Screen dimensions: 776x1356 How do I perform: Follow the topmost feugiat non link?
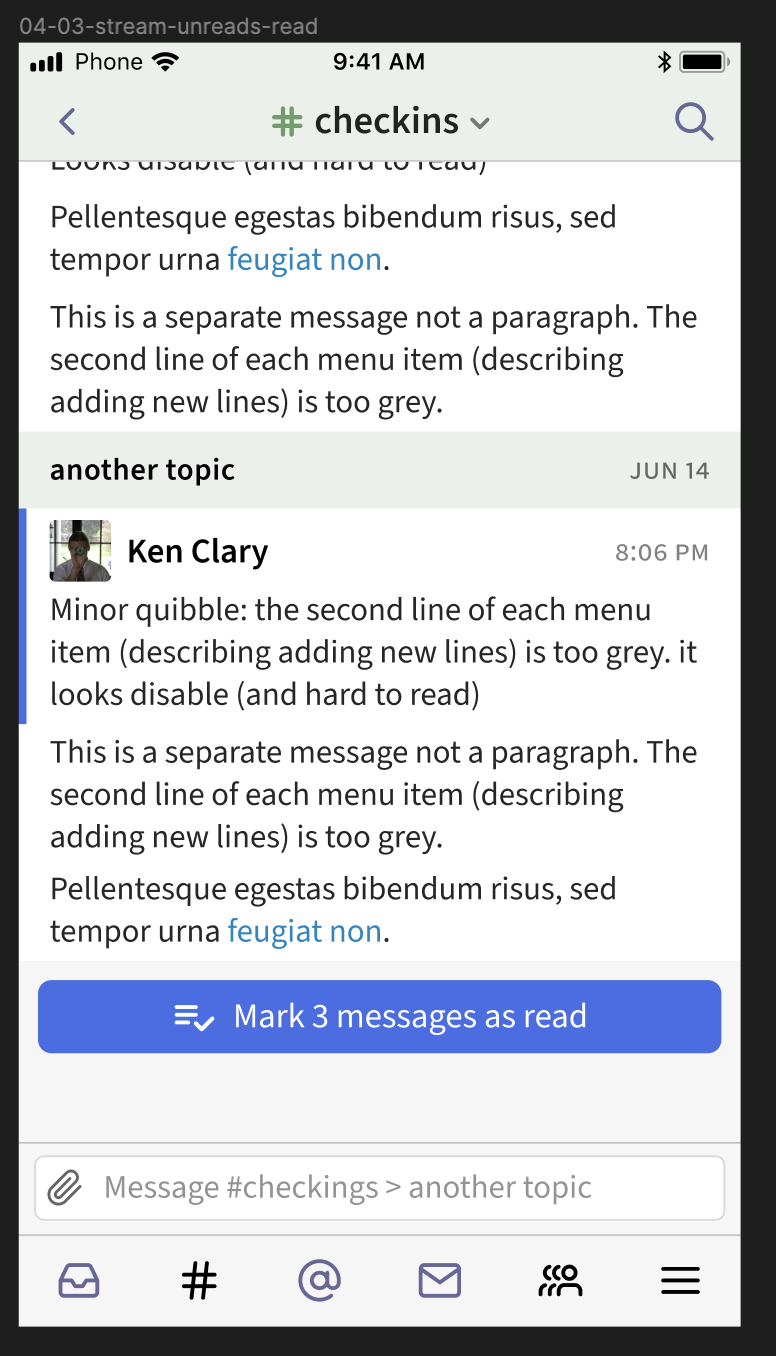point(304,259)
